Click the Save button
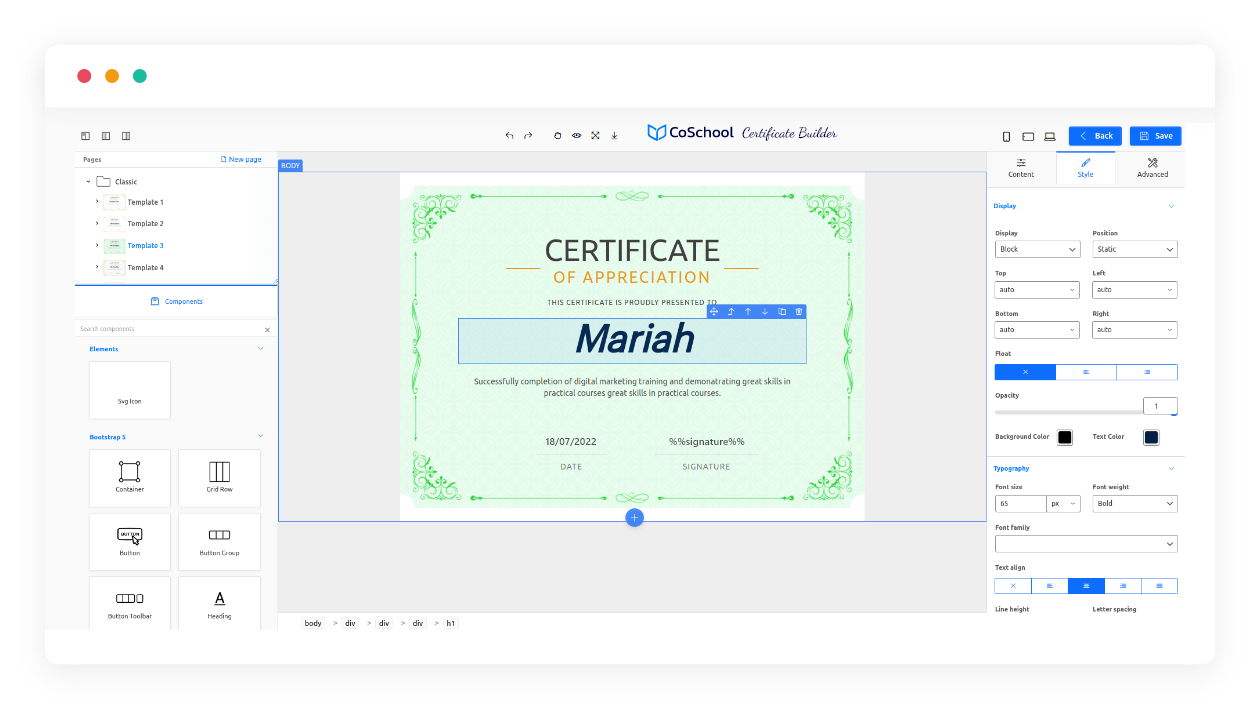 1155,136
